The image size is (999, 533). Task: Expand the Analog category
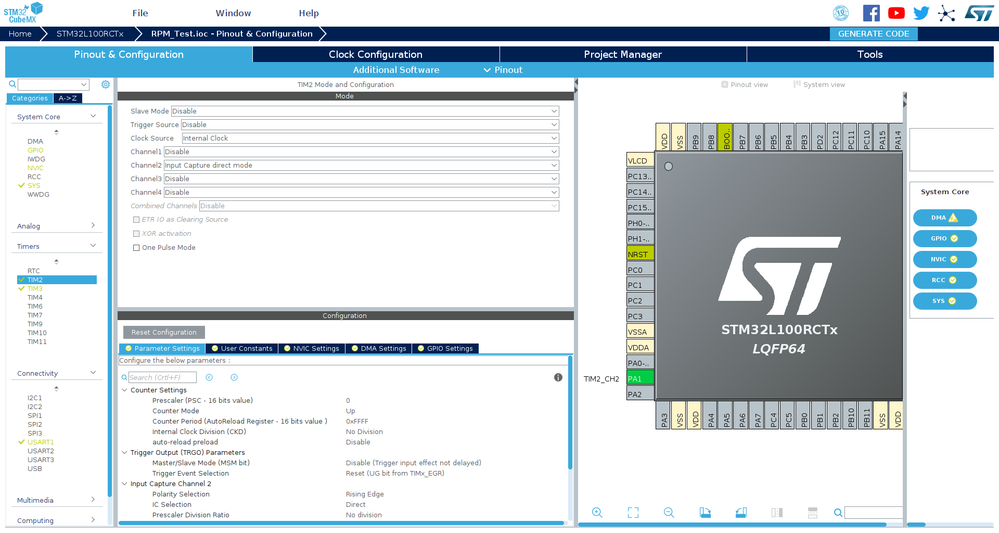coord(56,225)
